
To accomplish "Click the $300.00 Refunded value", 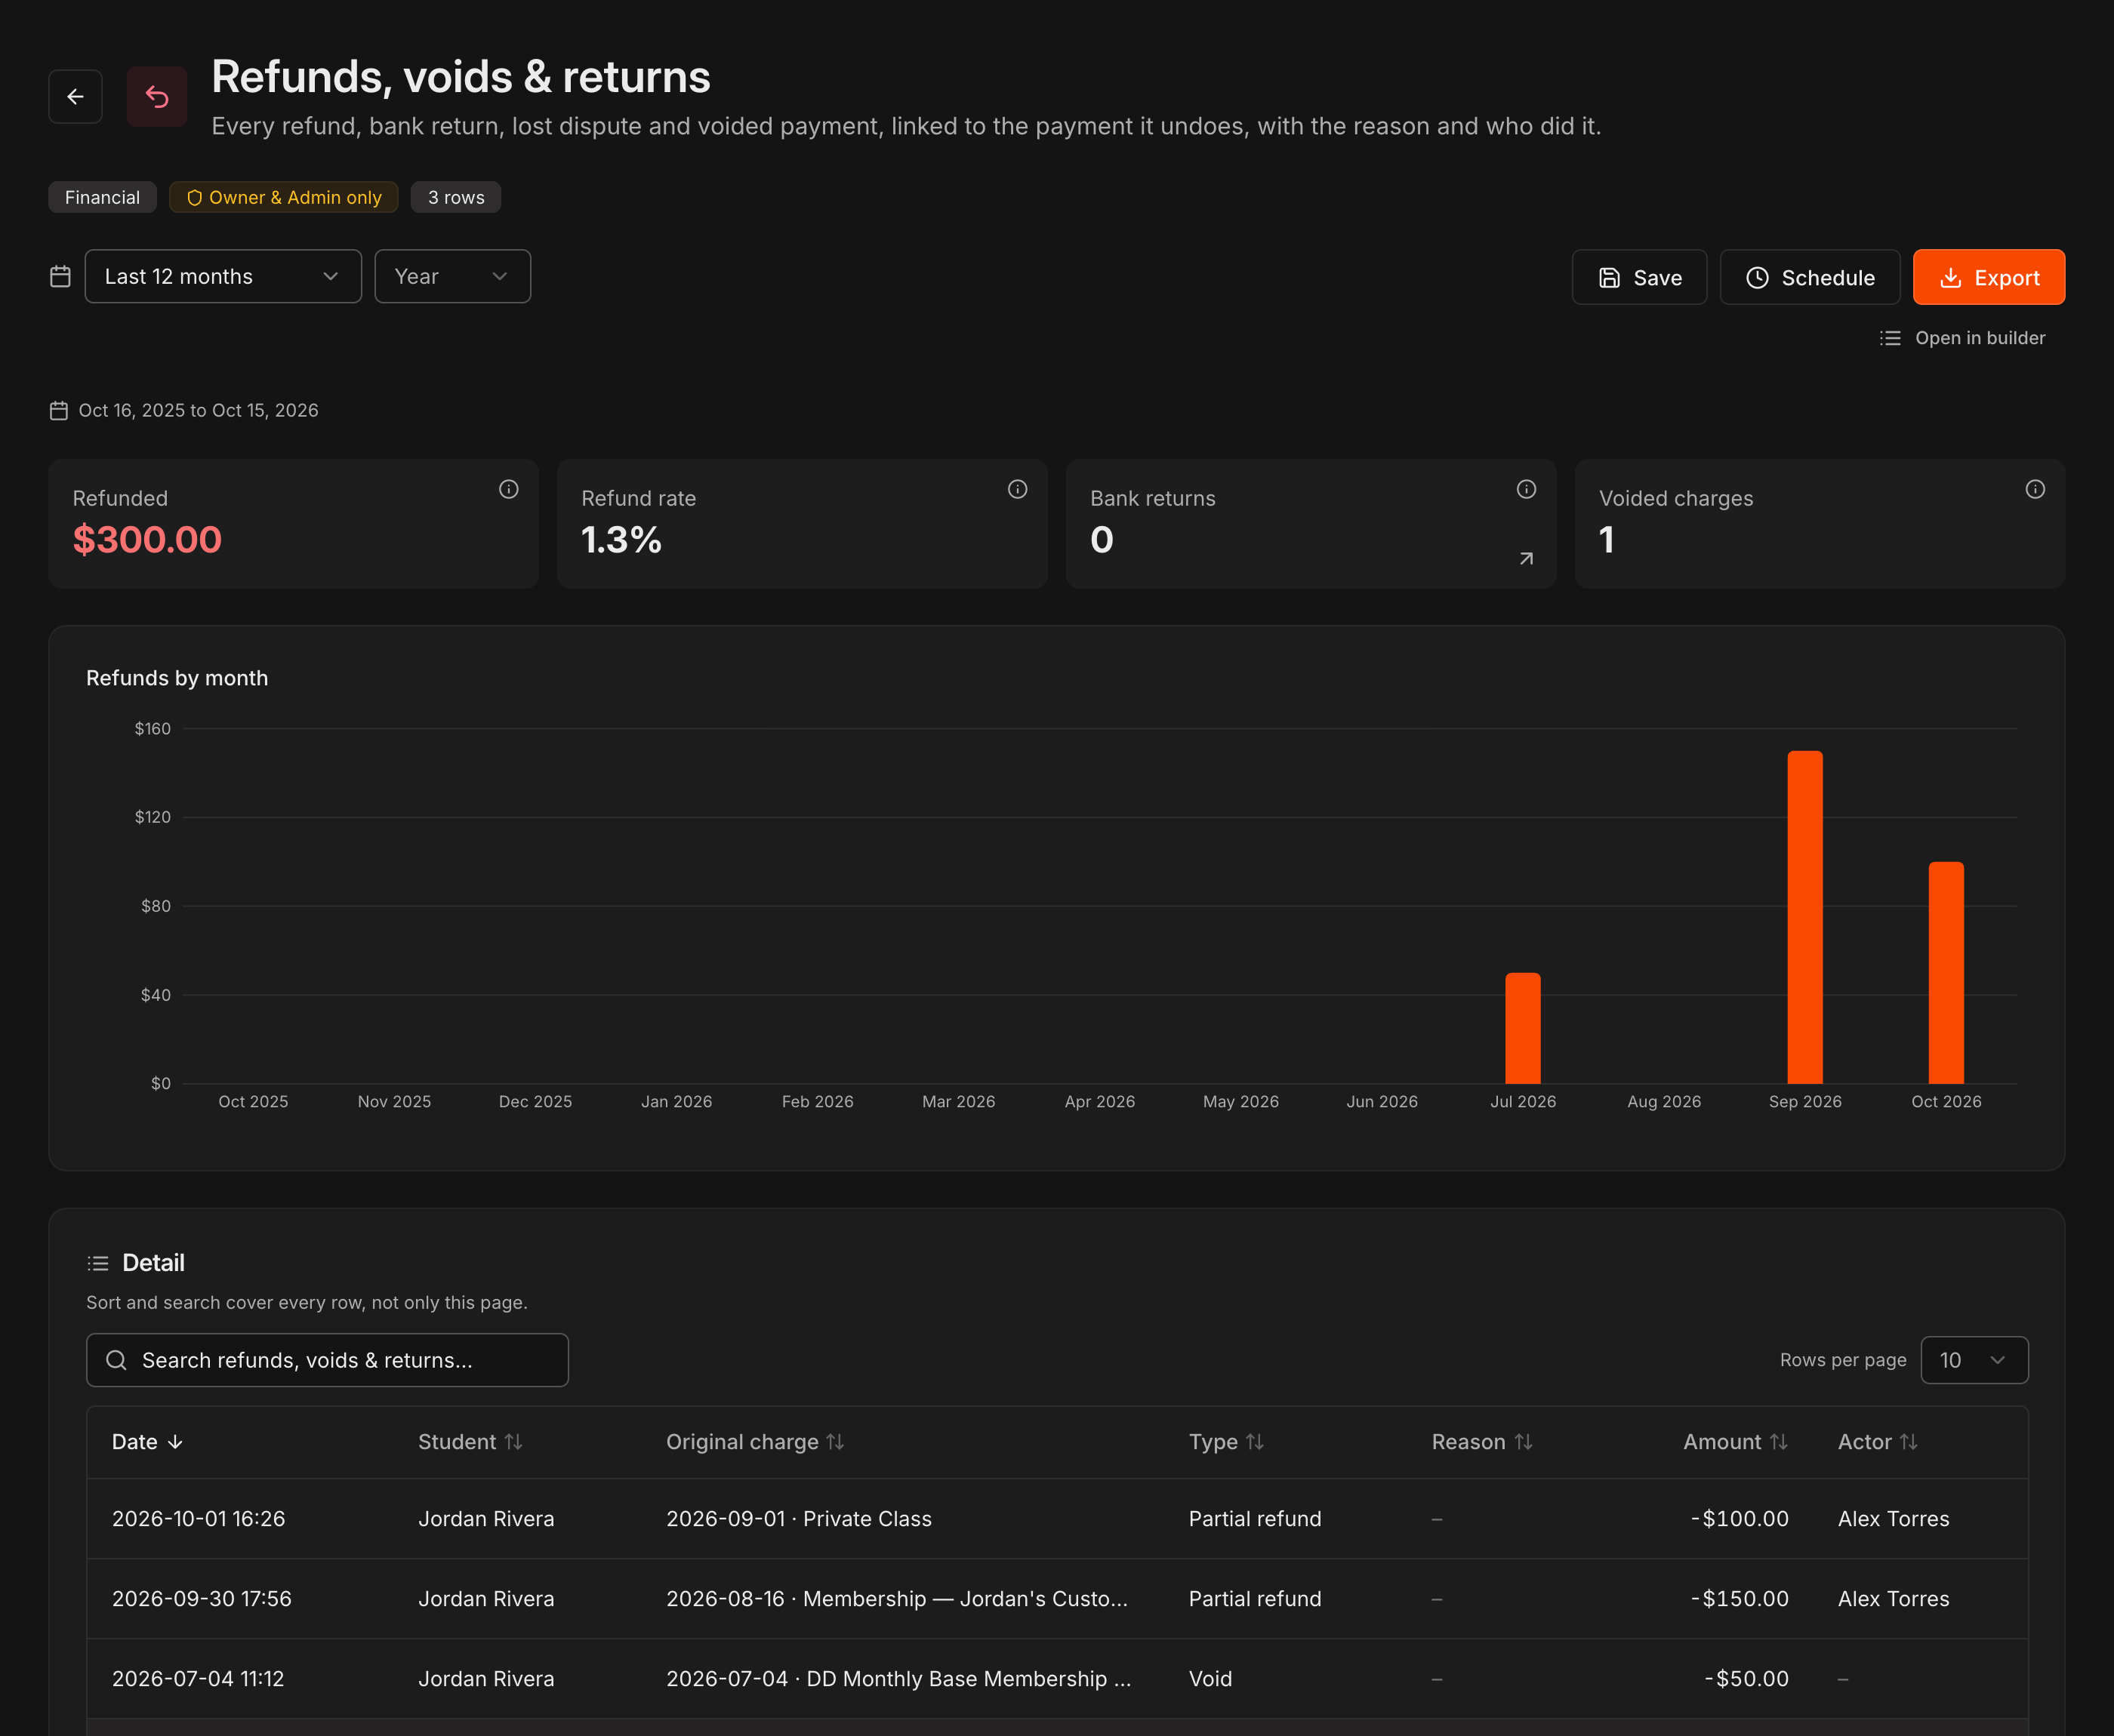I will tap(147, 540).
